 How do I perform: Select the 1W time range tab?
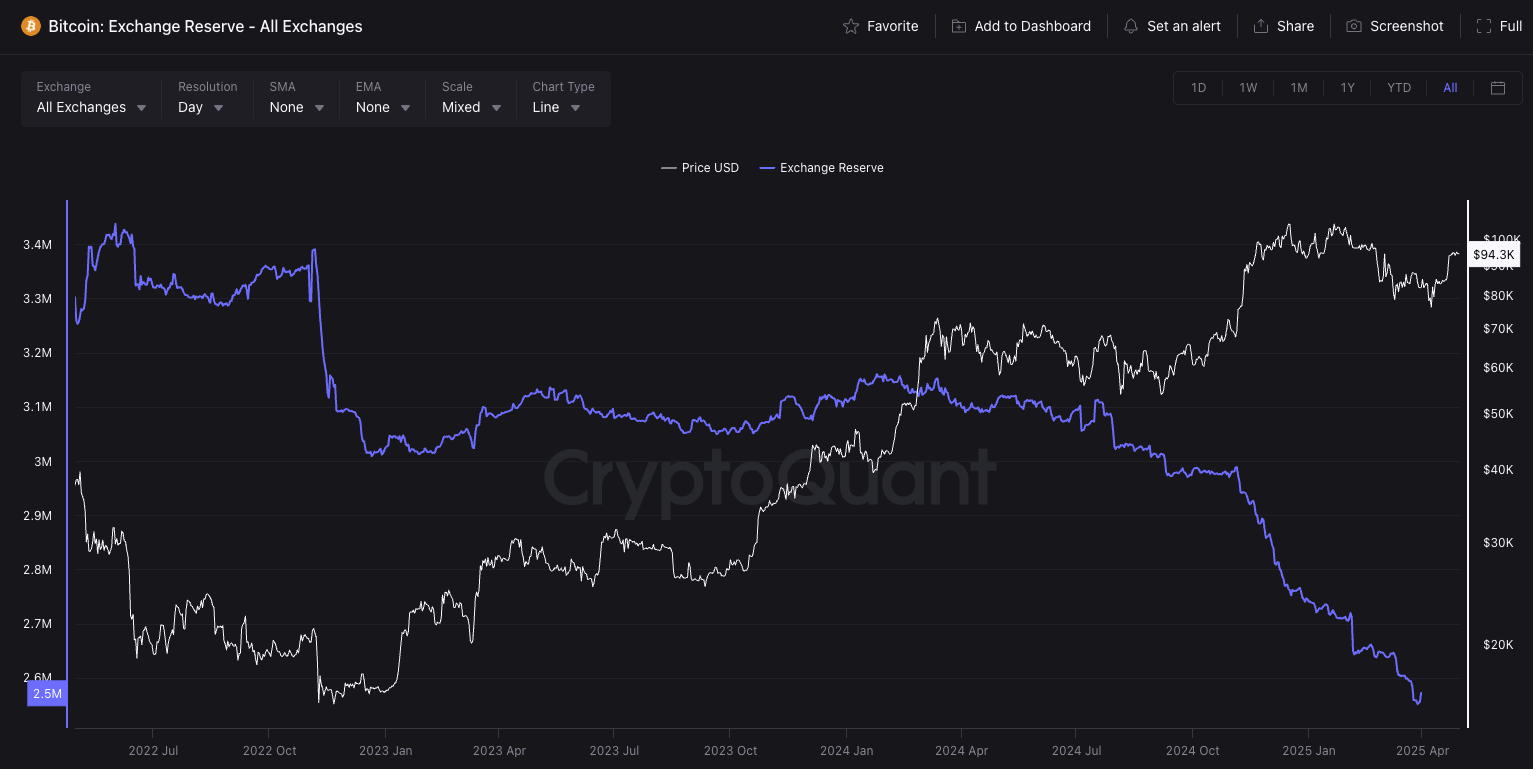pyautogui.click(x=1248, y=88)
